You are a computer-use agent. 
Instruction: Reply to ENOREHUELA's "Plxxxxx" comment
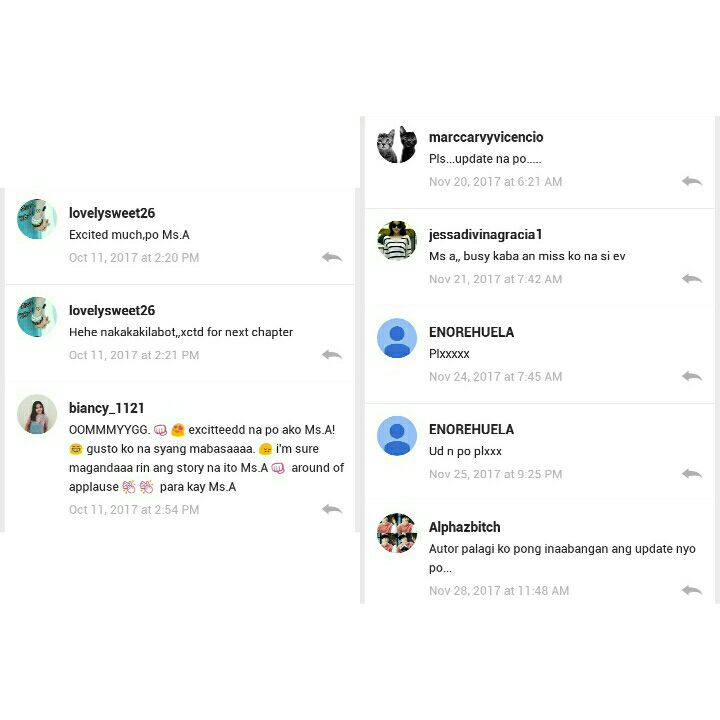(x=692, y=376)
